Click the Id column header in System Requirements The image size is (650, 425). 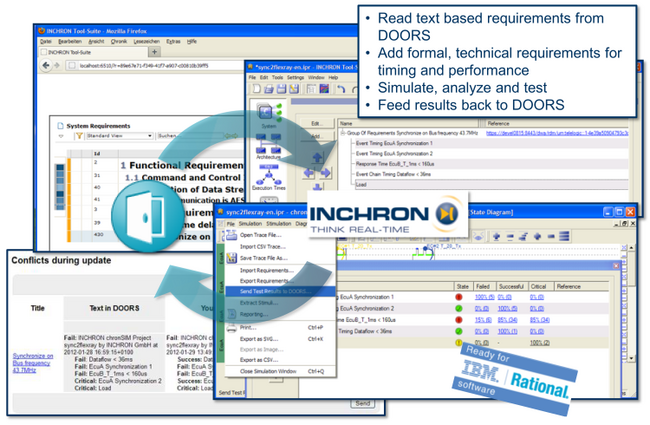point(97,153)
